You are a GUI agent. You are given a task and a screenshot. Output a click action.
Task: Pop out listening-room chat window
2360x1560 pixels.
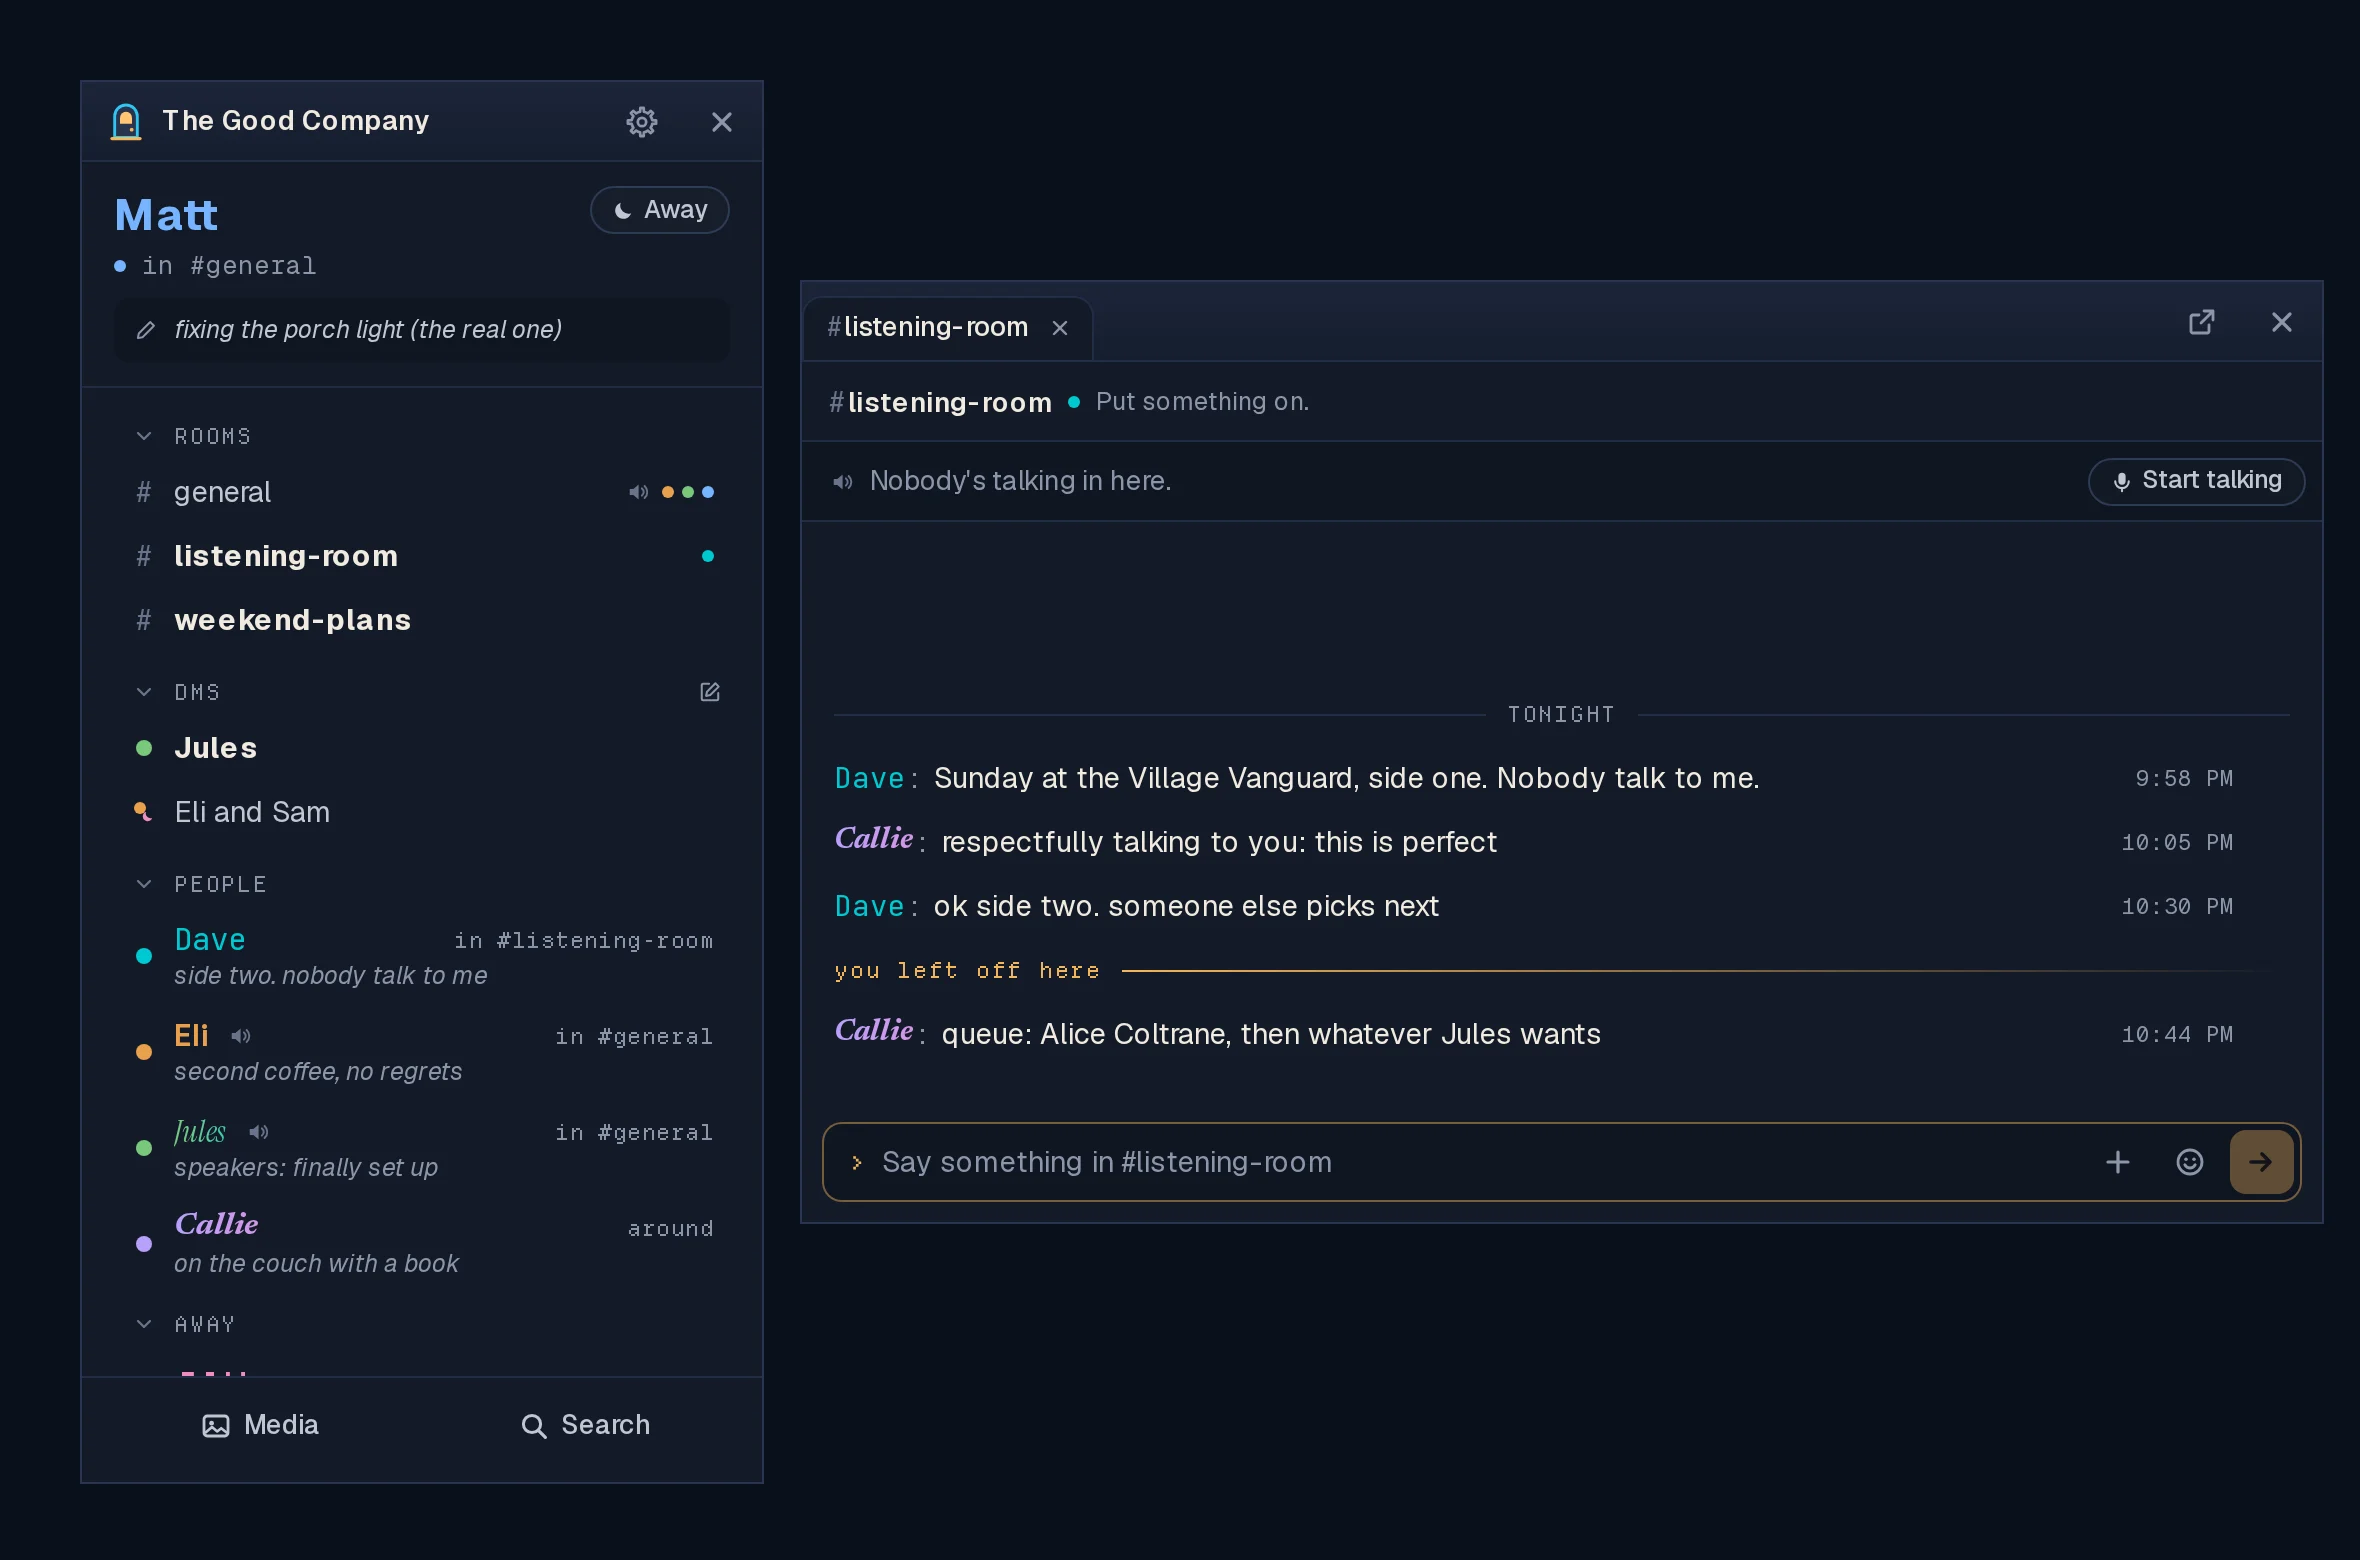point(2201,322)
